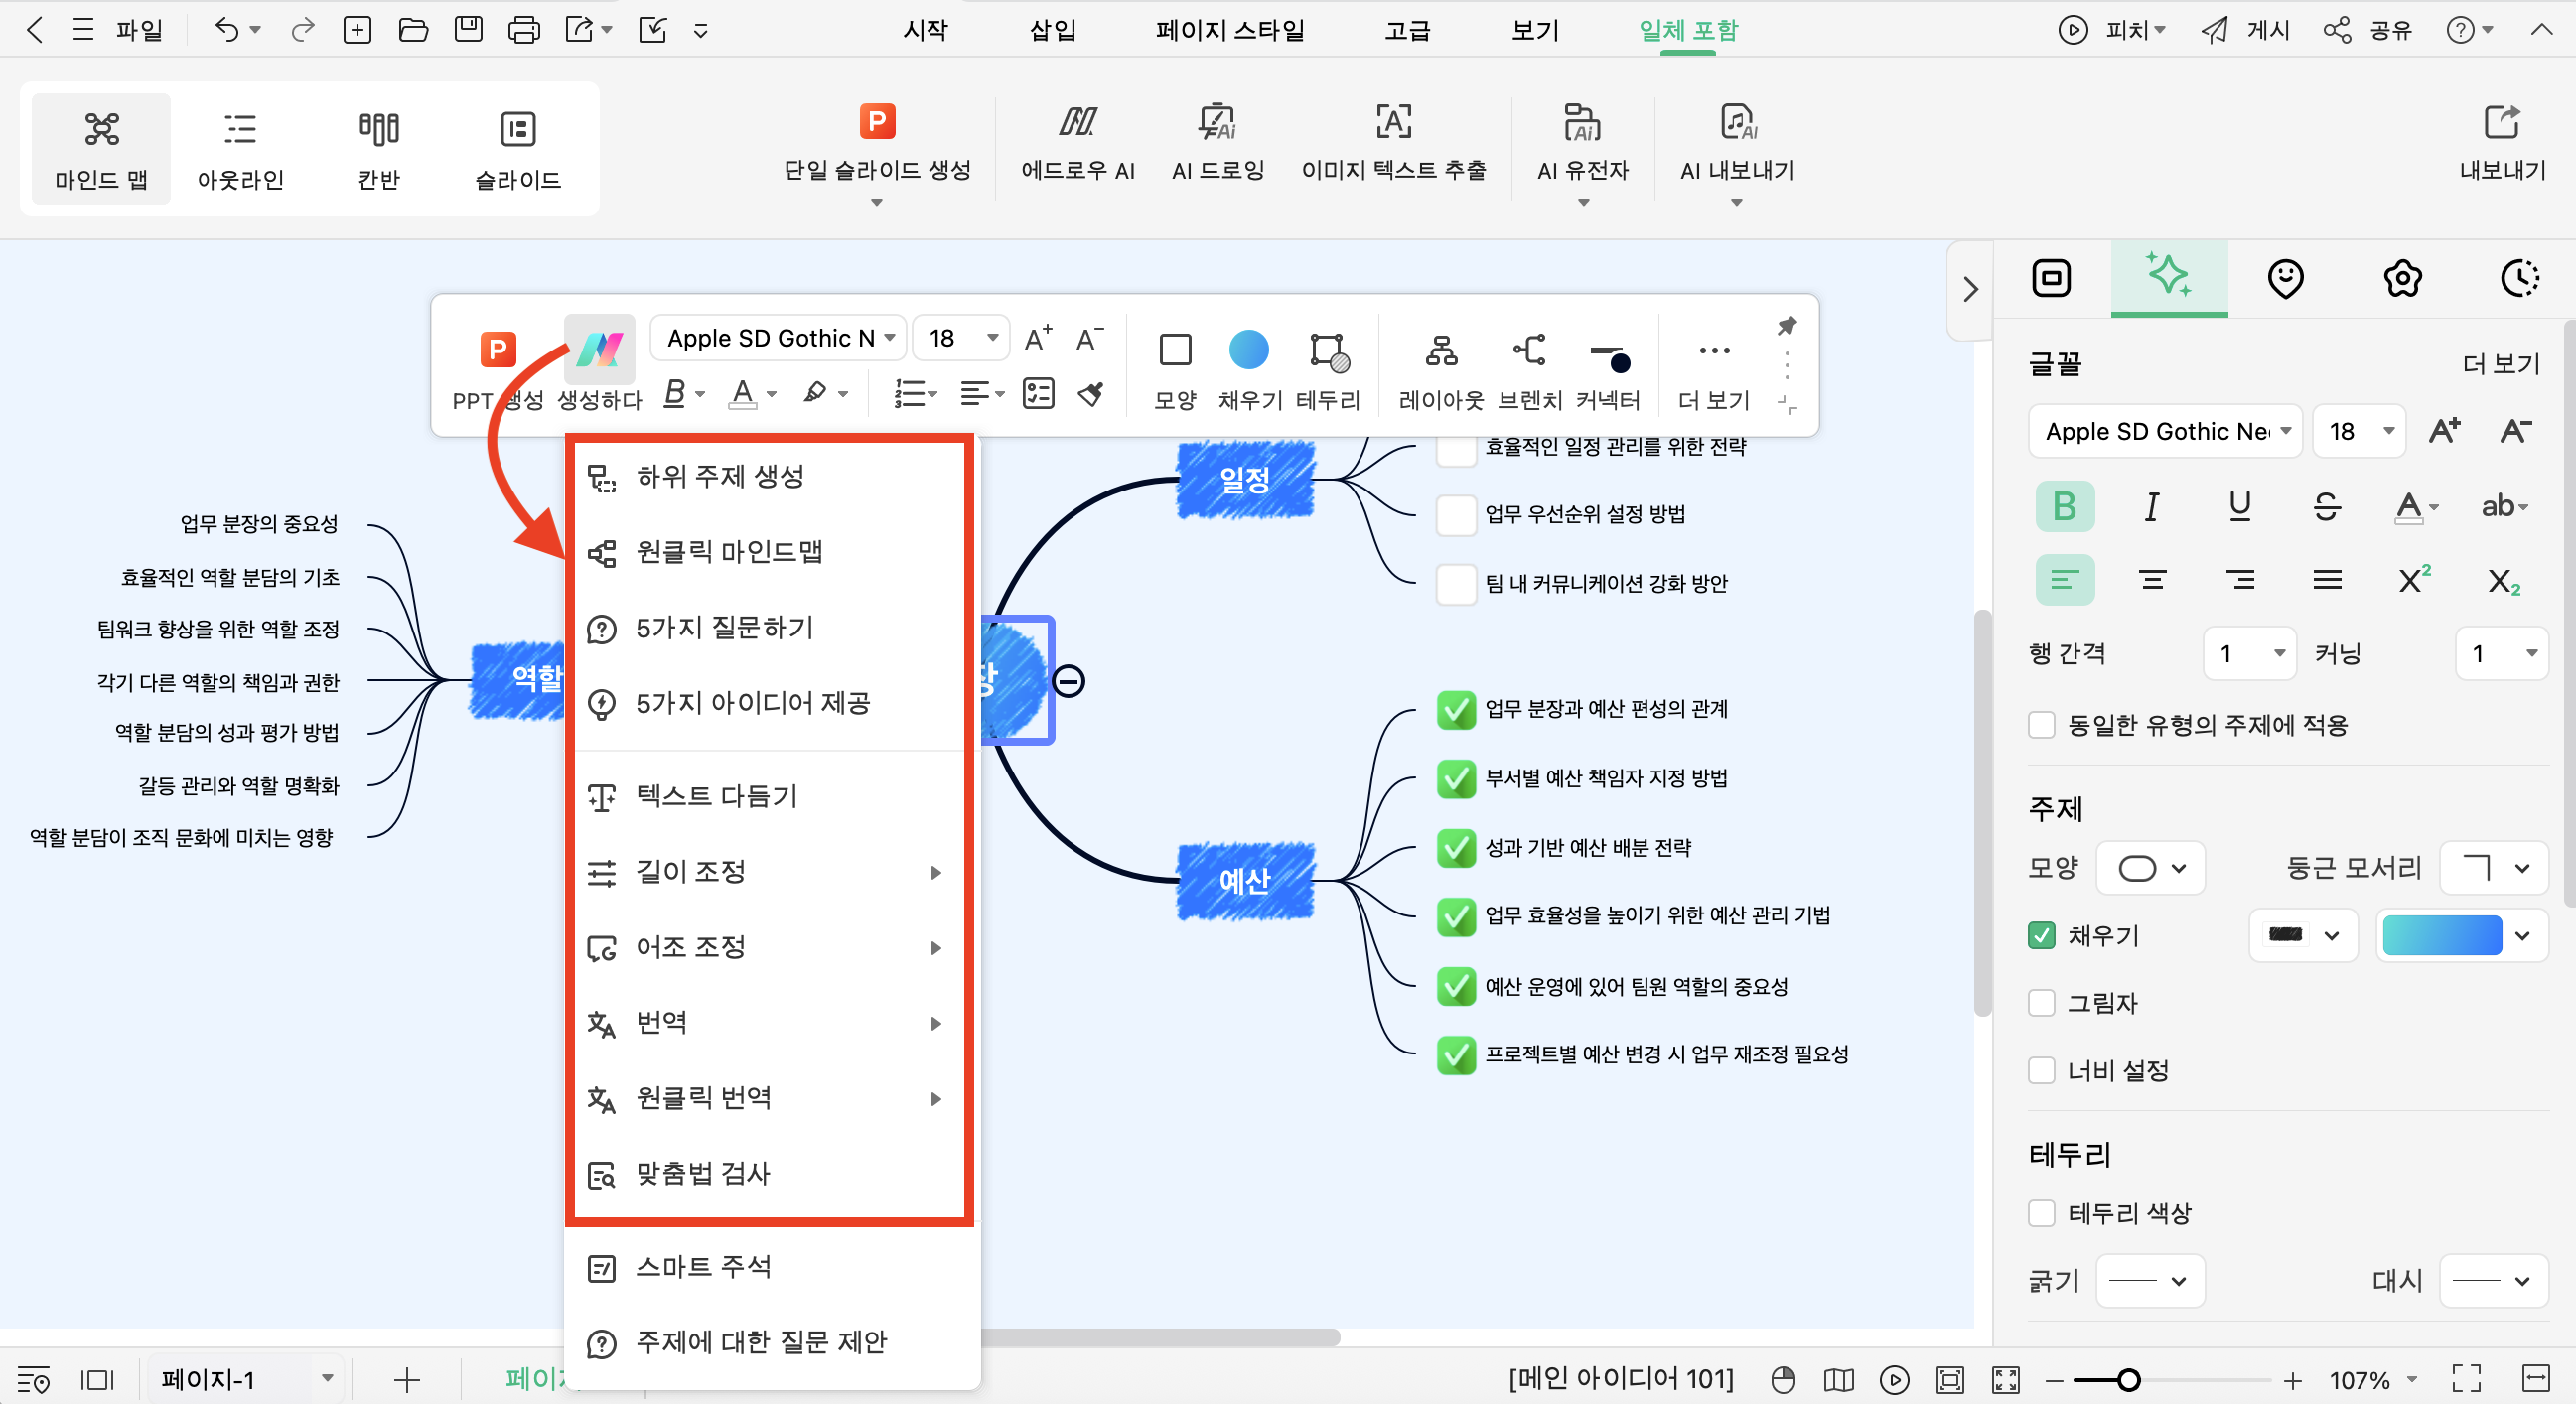Open rounded corner (둥근 모서리) dropdown
Screen dimensions: 2576x1404
point(2493,868)
